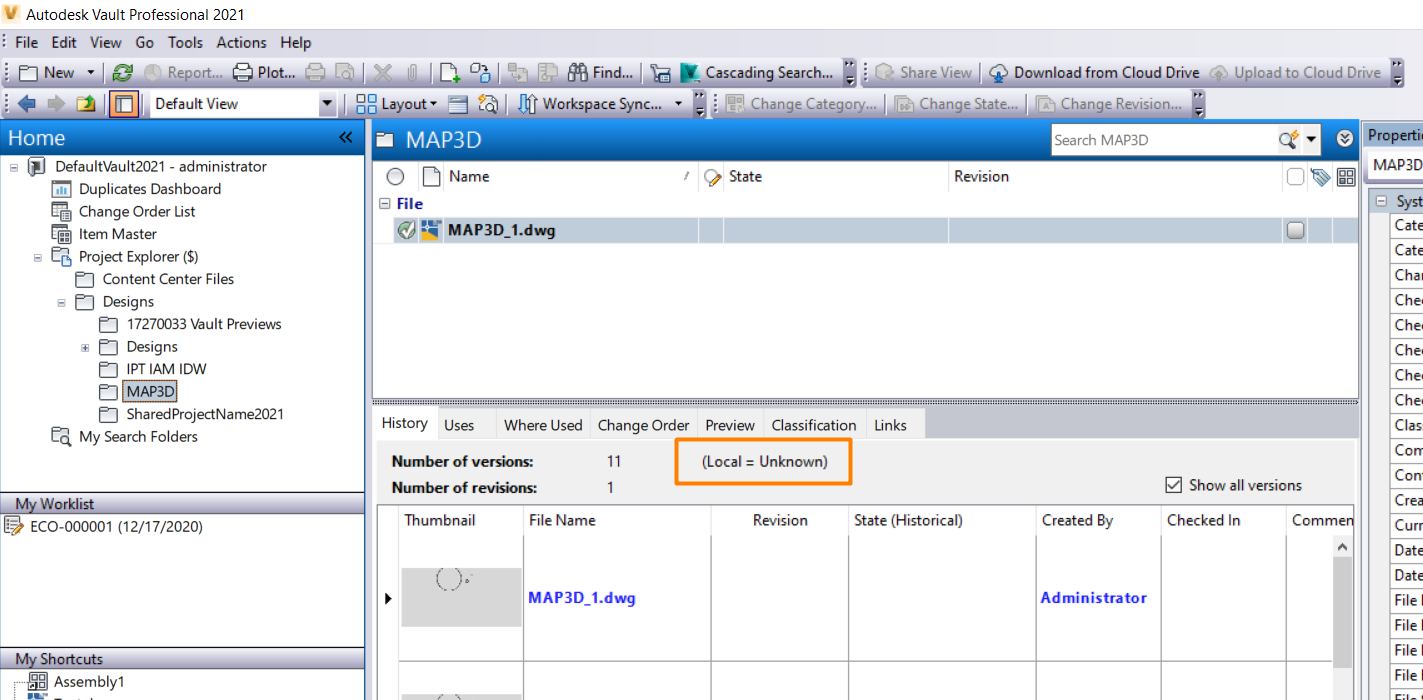The height and width of the screenshot is (700, 1423).
Task: Toggle the navigation pane icon
Action: pyautogui.click(x=122, y=103)
